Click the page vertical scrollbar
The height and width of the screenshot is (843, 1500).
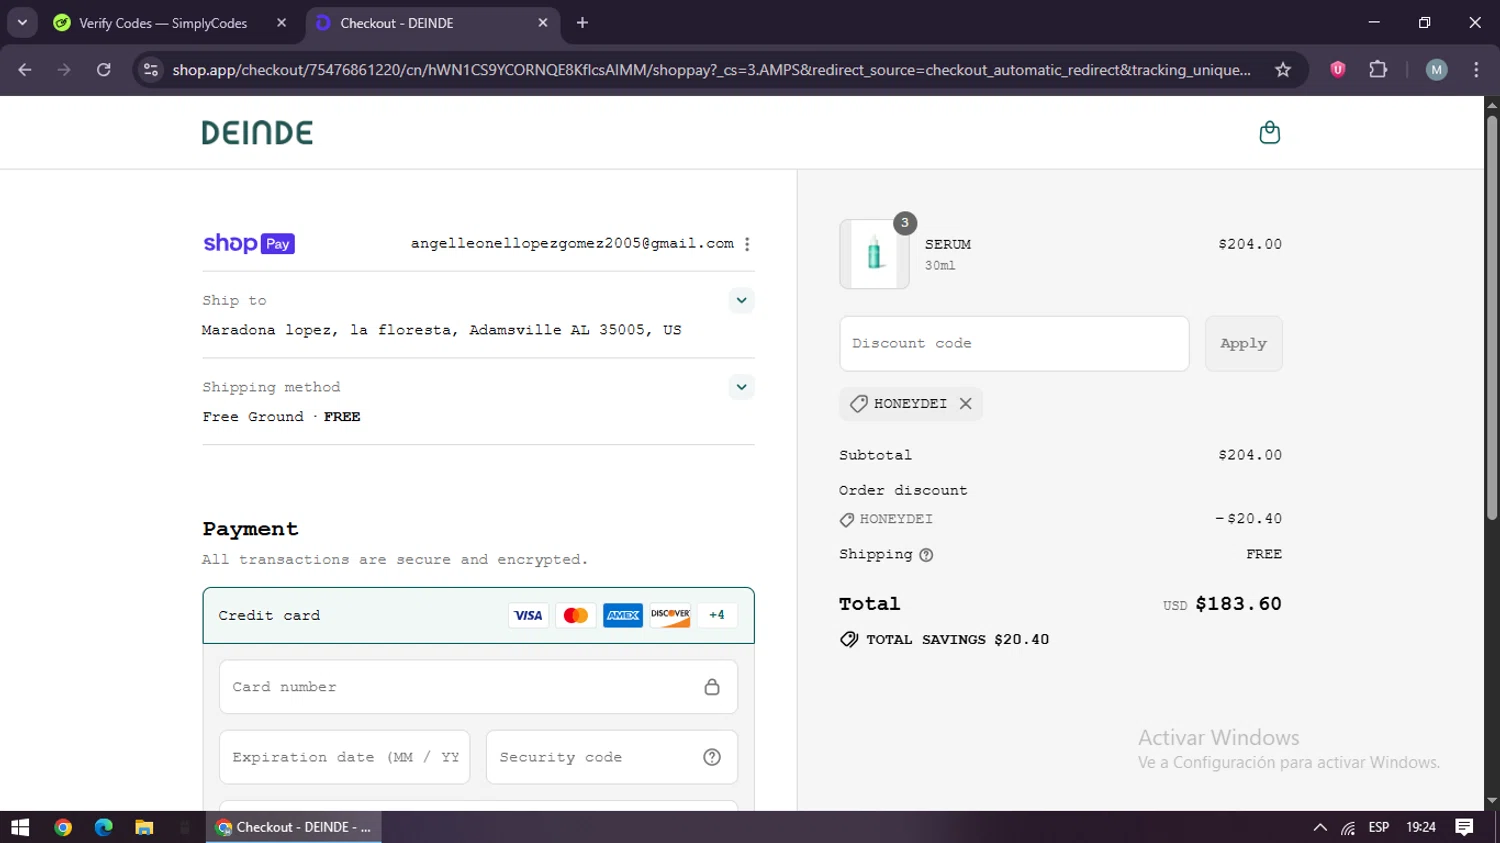(x=1492, y=318)
